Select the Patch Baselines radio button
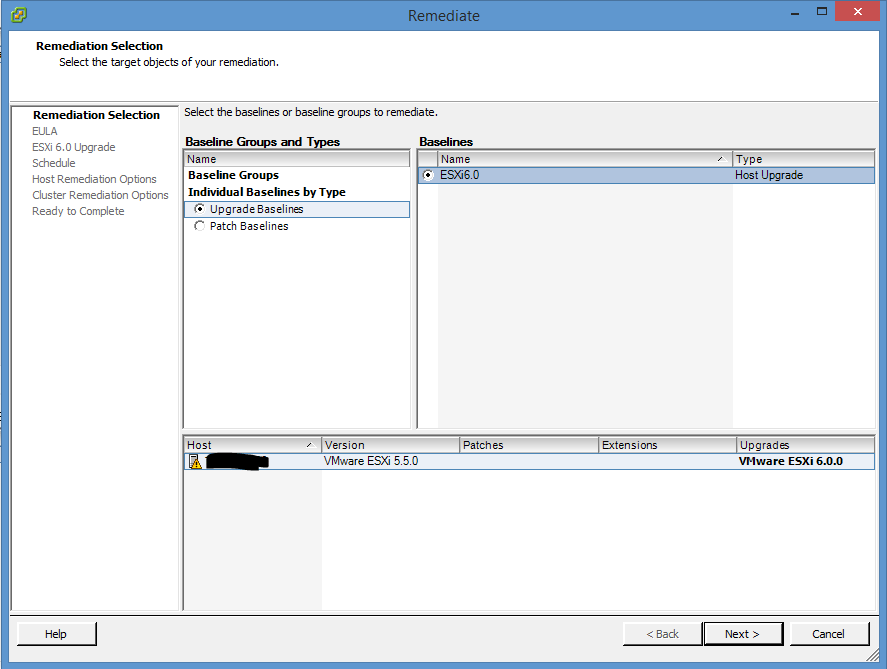Image resolution: width=887 pixels, height=669 pixels. (x=199, y=226)
